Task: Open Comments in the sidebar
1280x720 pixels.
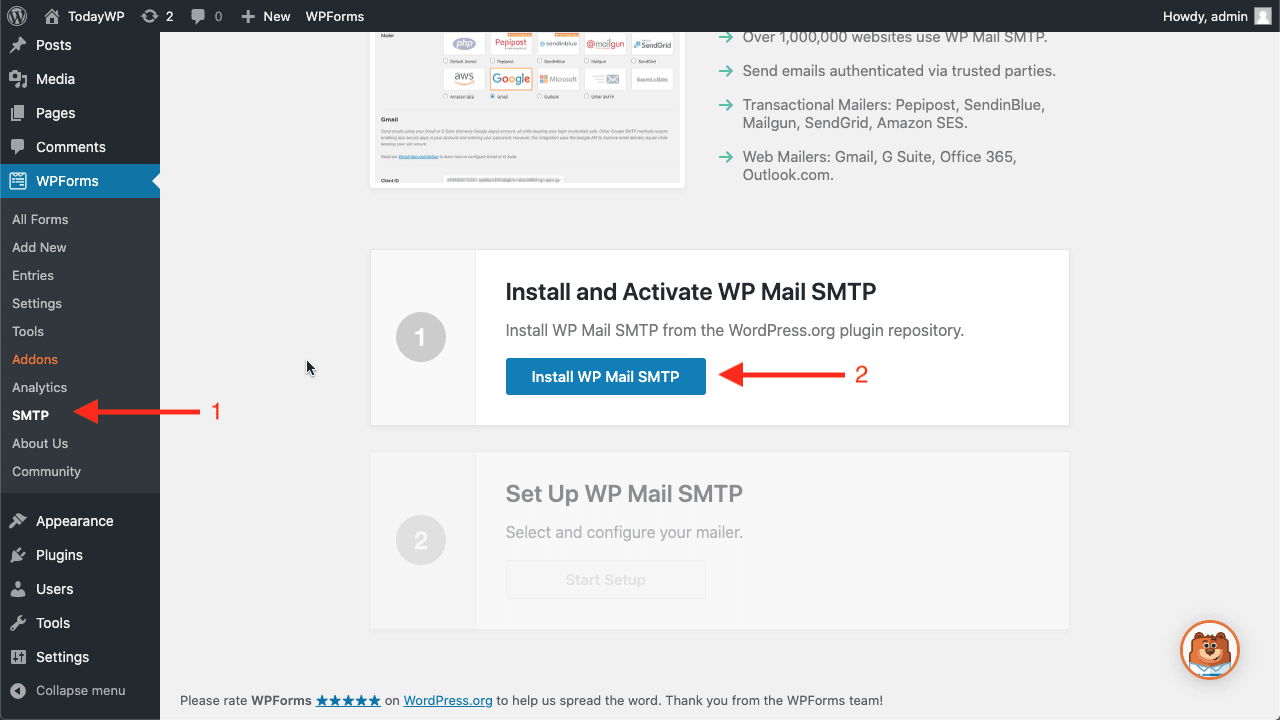Action: (80, 147)
